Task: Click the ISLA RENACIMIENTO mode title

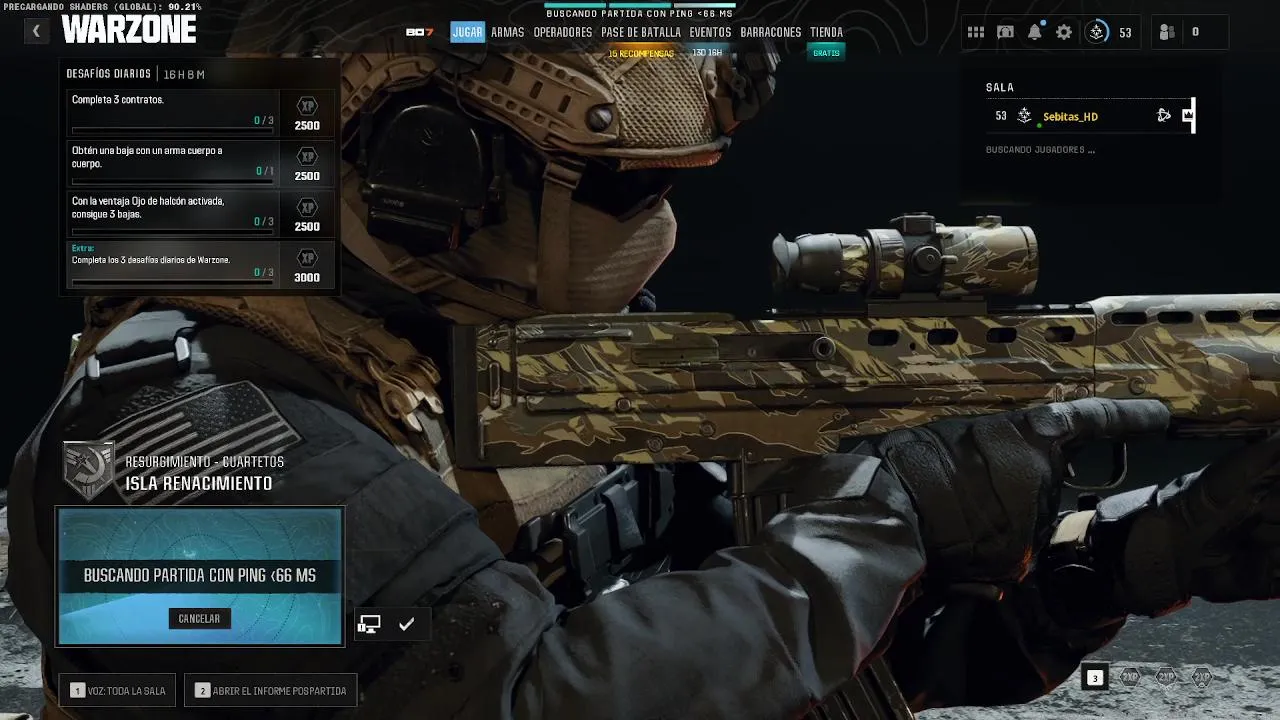Action: 198,484
